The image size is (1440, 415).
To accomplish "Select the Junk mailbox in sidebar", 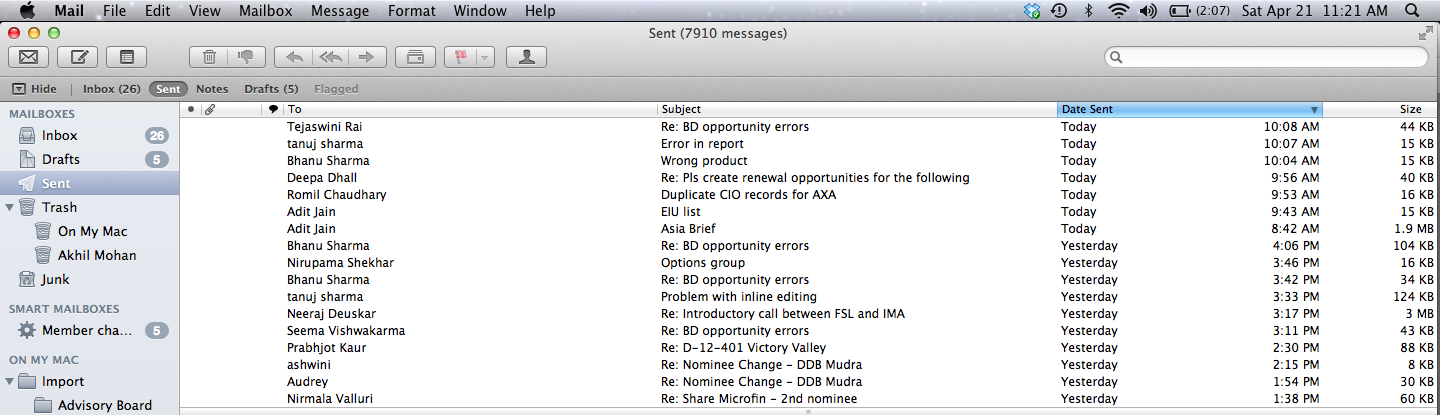I will tap(55, 279).
